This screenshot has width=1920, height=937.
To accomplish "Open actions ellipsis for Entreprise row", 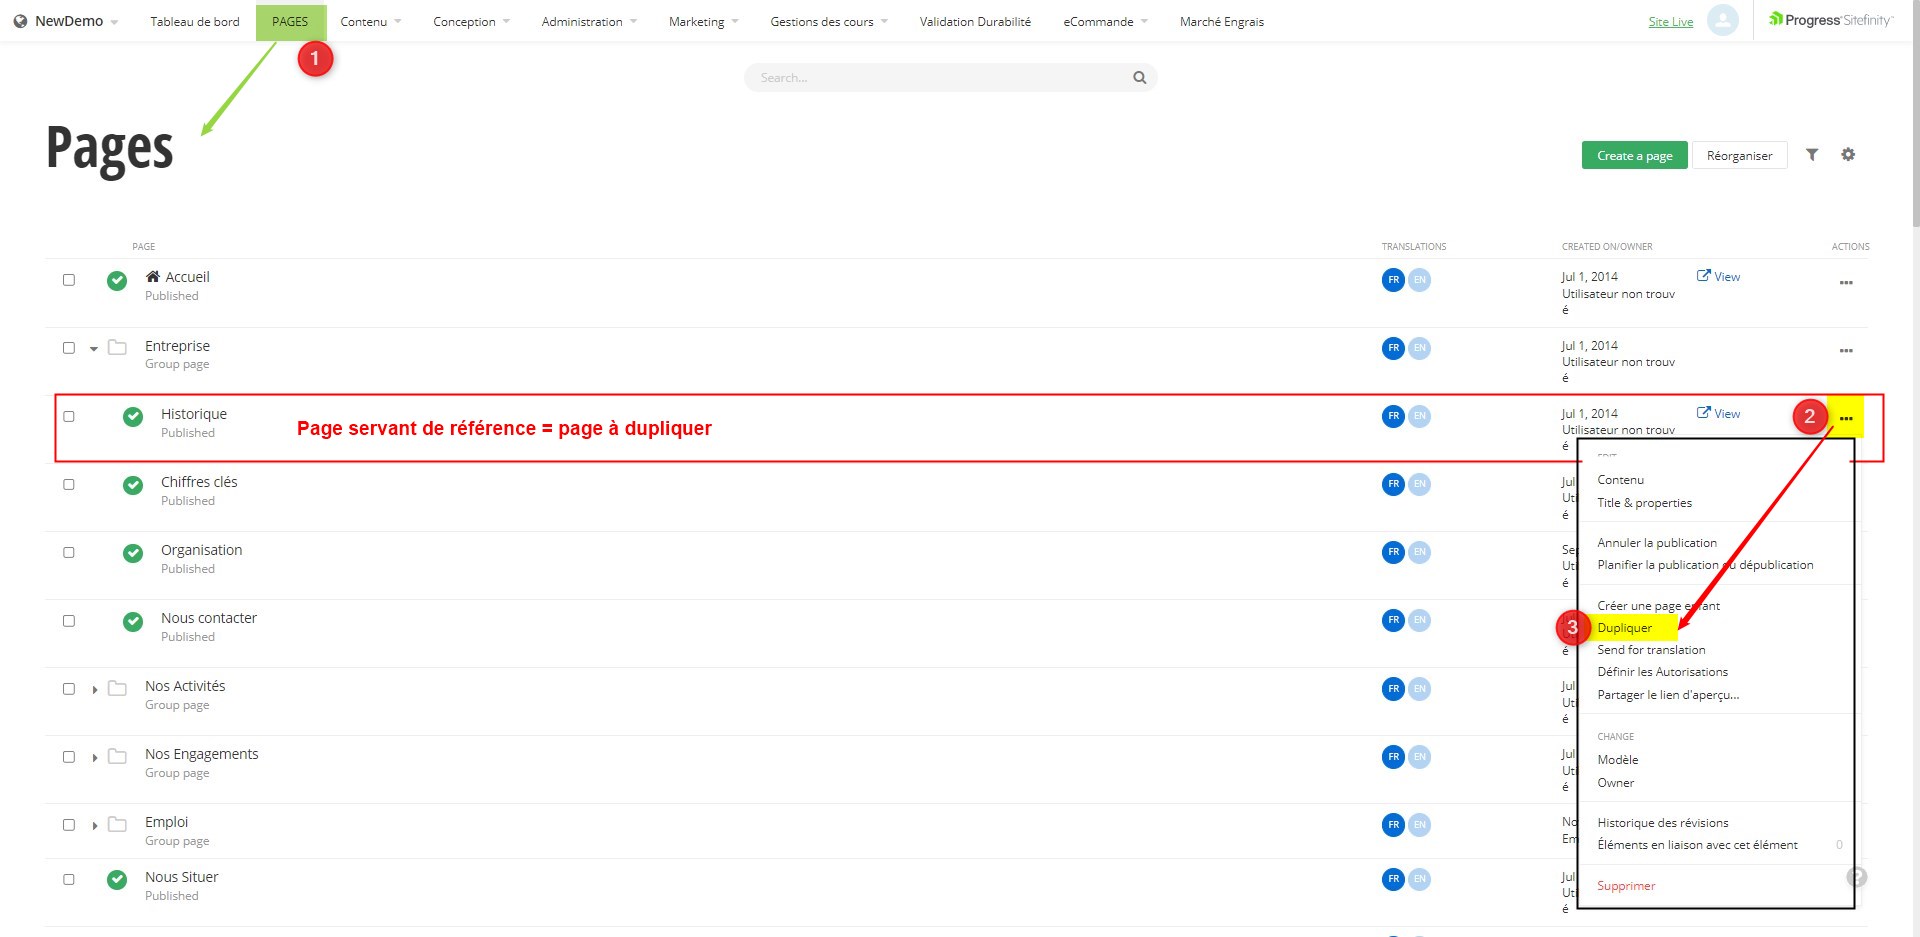I will 1845,351.
